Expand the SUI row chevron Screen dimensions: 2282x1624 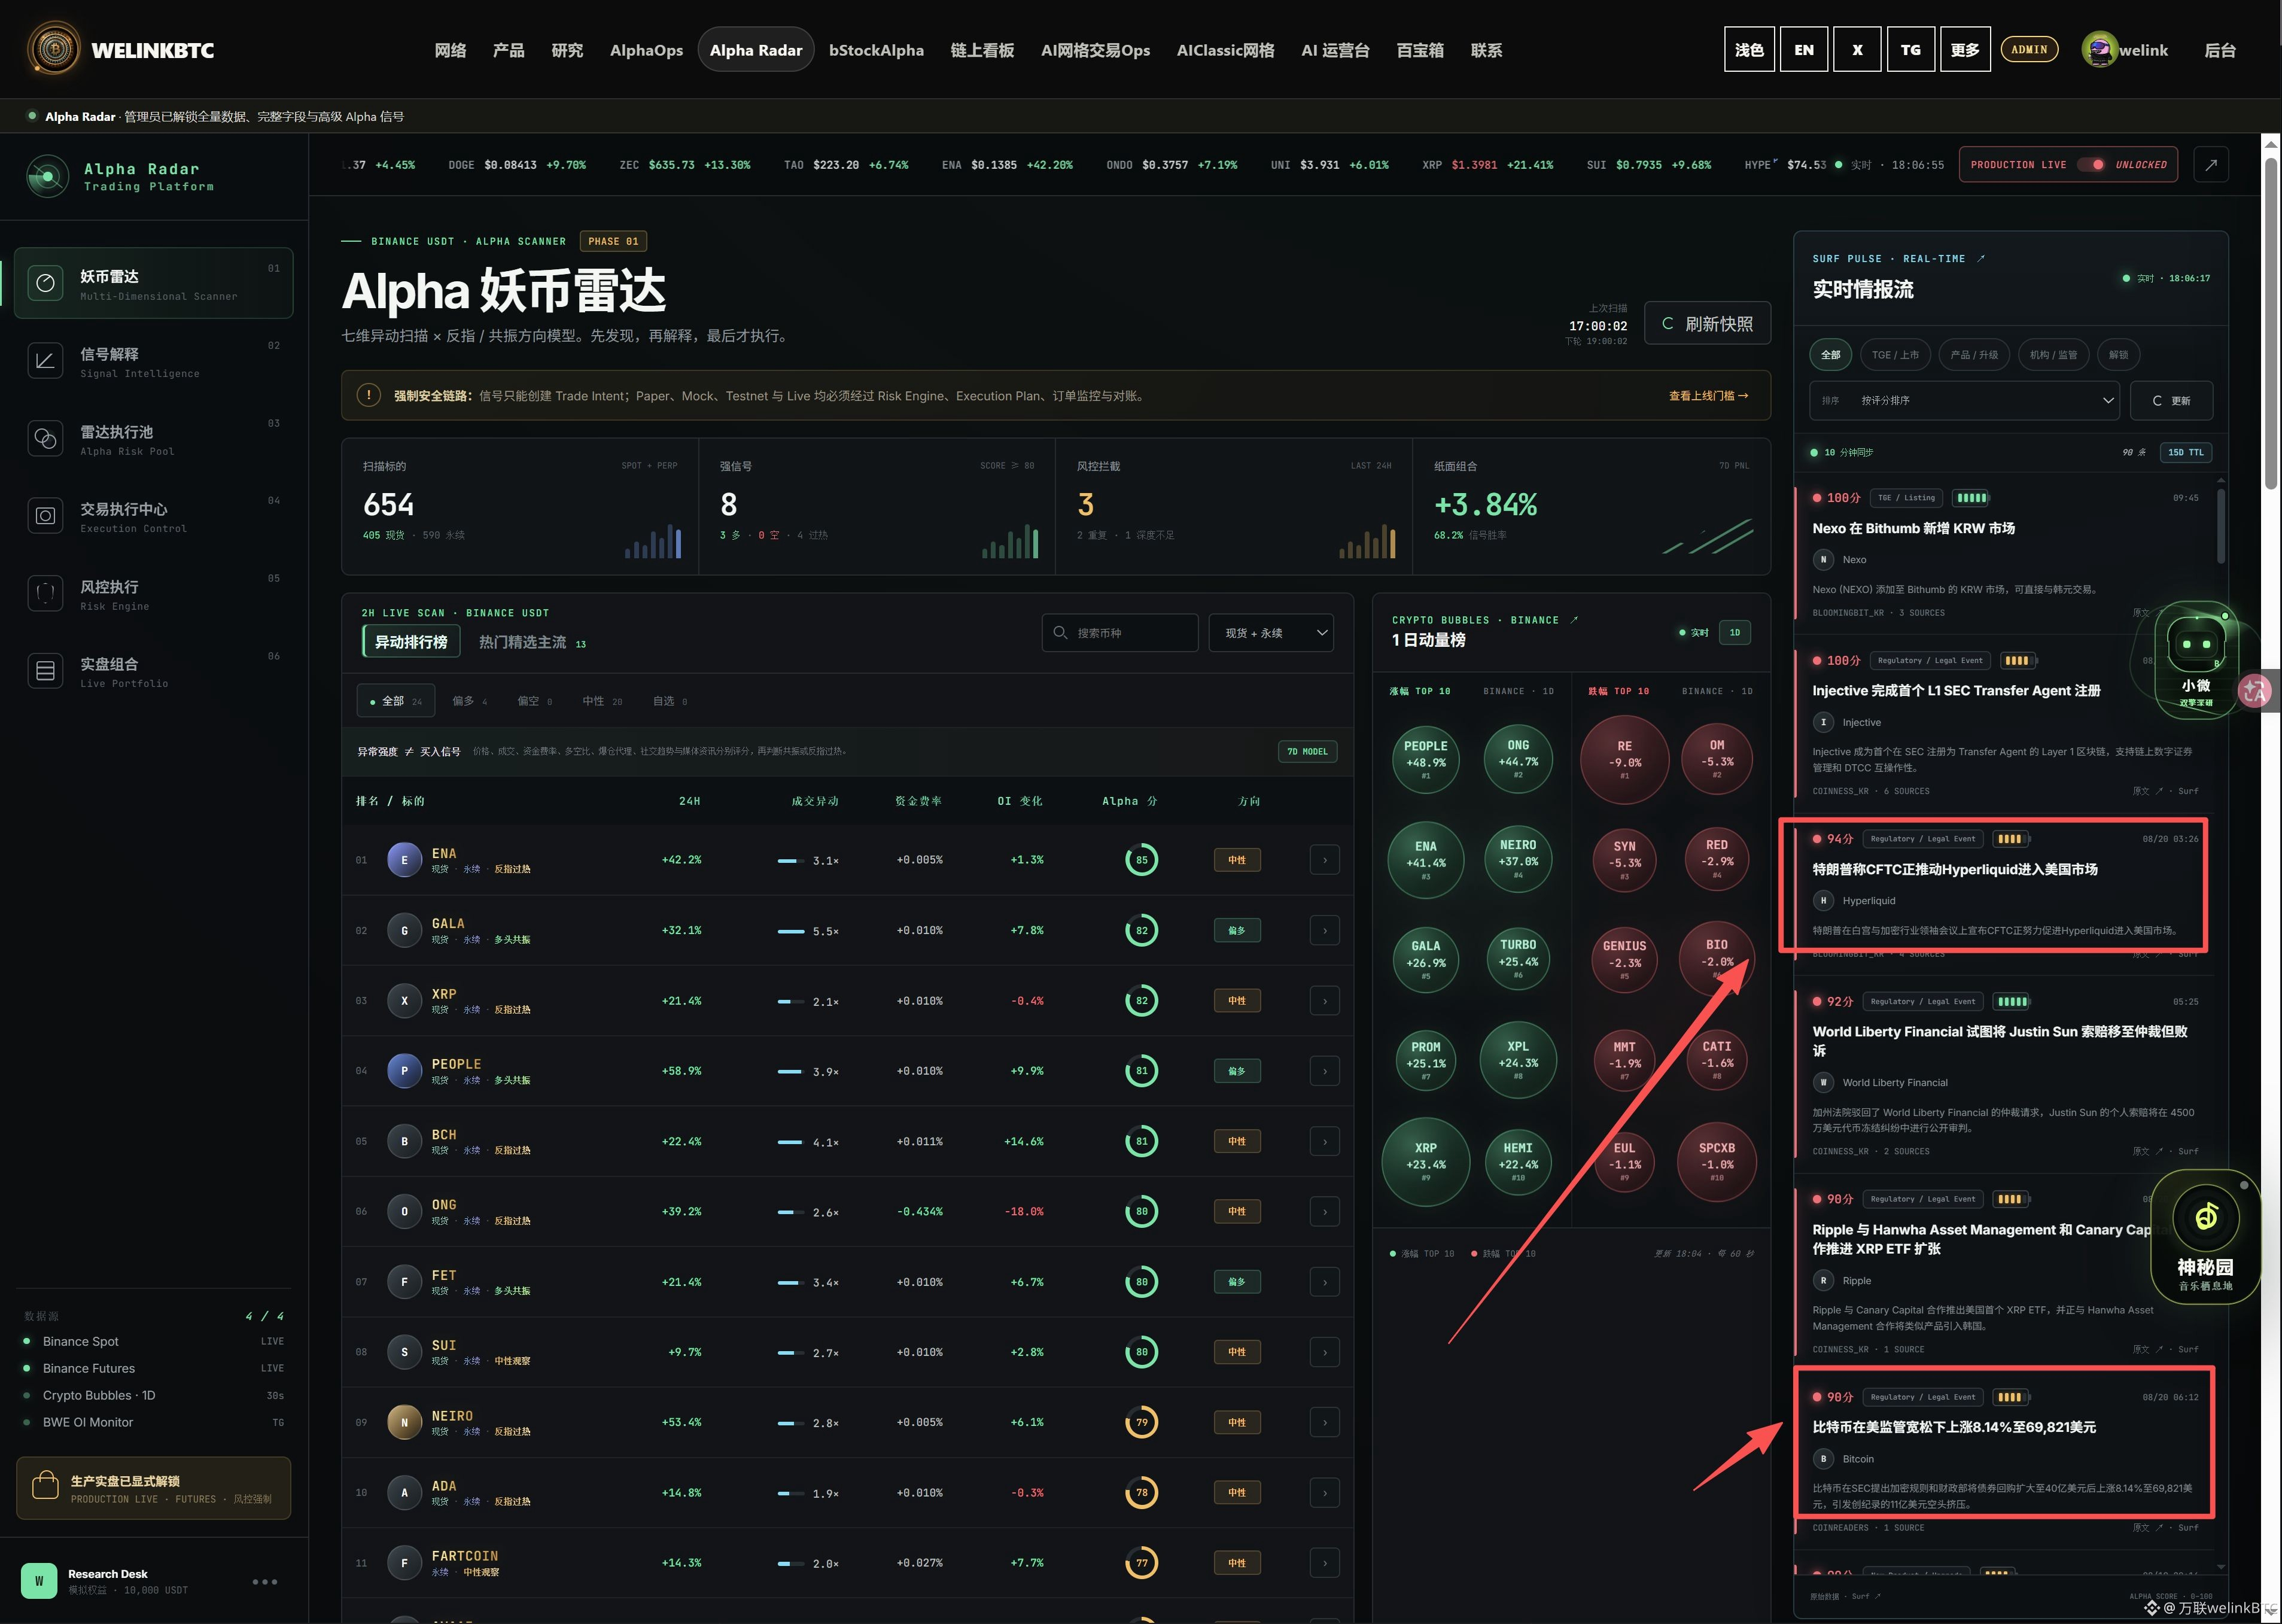[1325, 1352]
